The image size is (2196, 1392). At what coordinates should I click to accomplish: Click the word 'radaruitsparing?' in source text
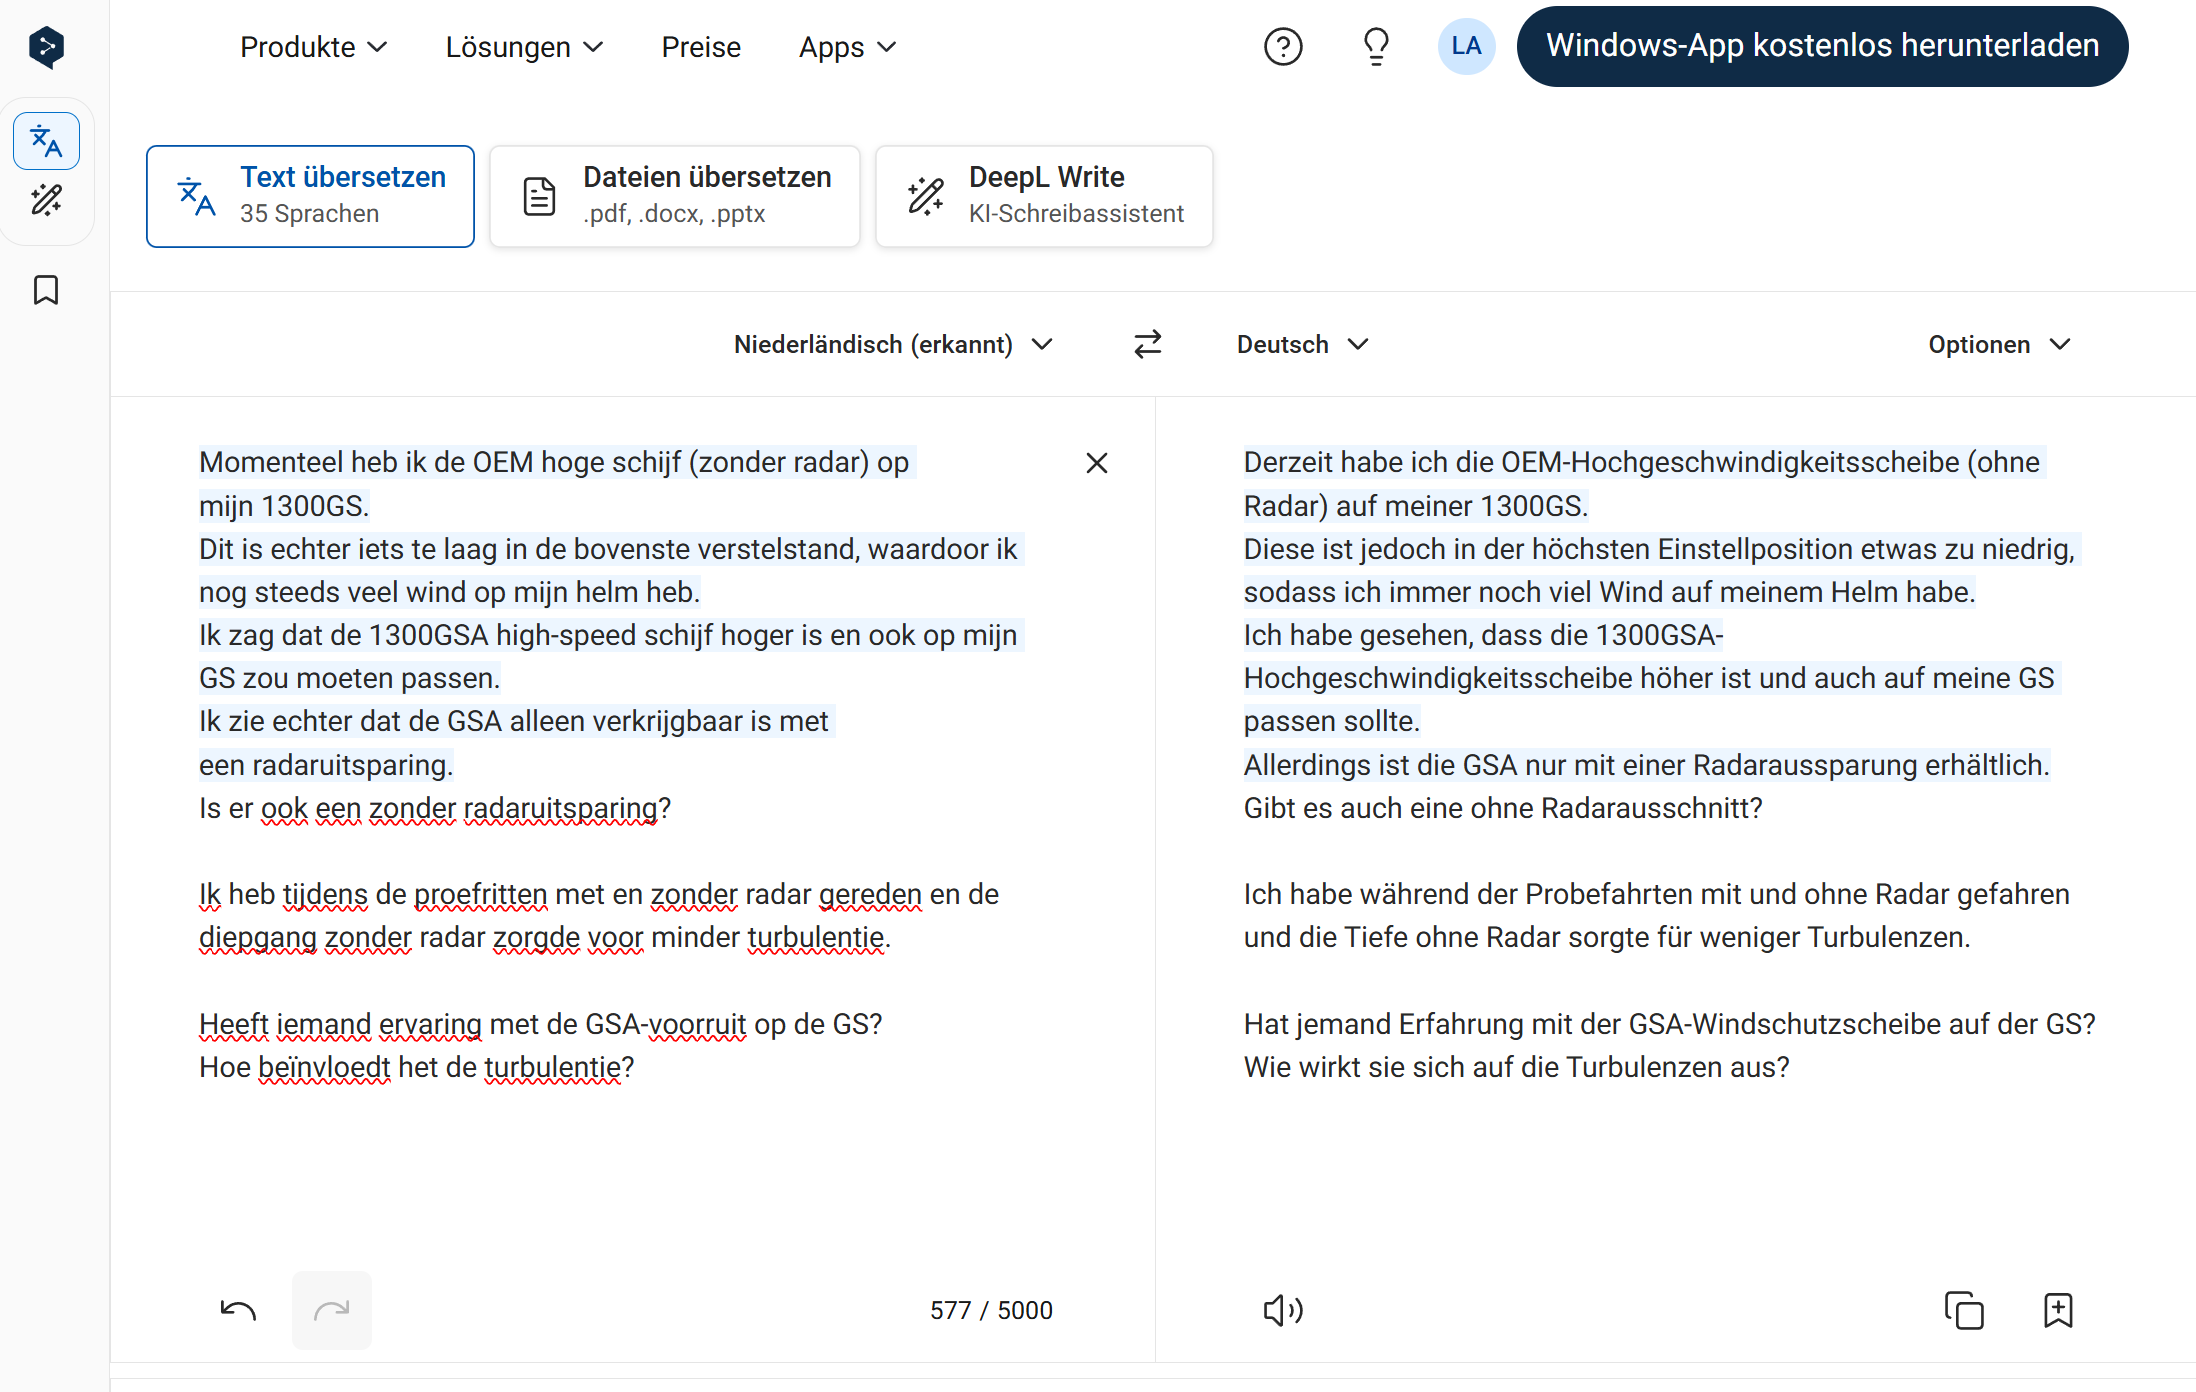(x=567, y=808)
